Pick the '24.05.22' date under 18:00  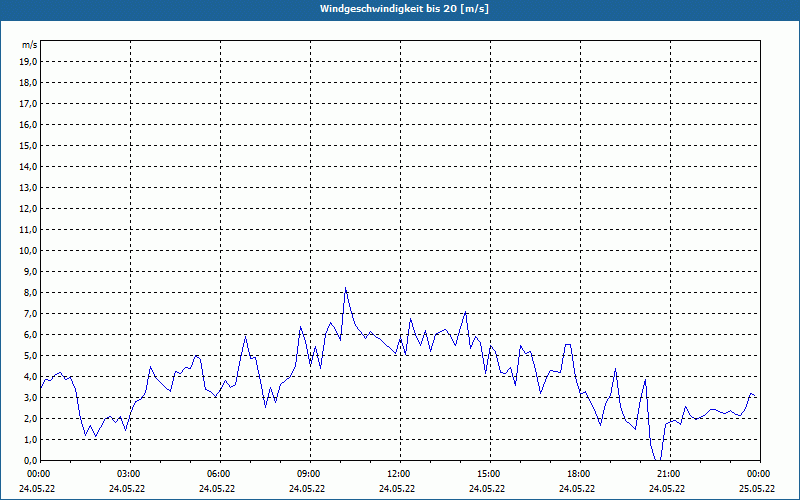pyautogui.click(x=577, y=489)
